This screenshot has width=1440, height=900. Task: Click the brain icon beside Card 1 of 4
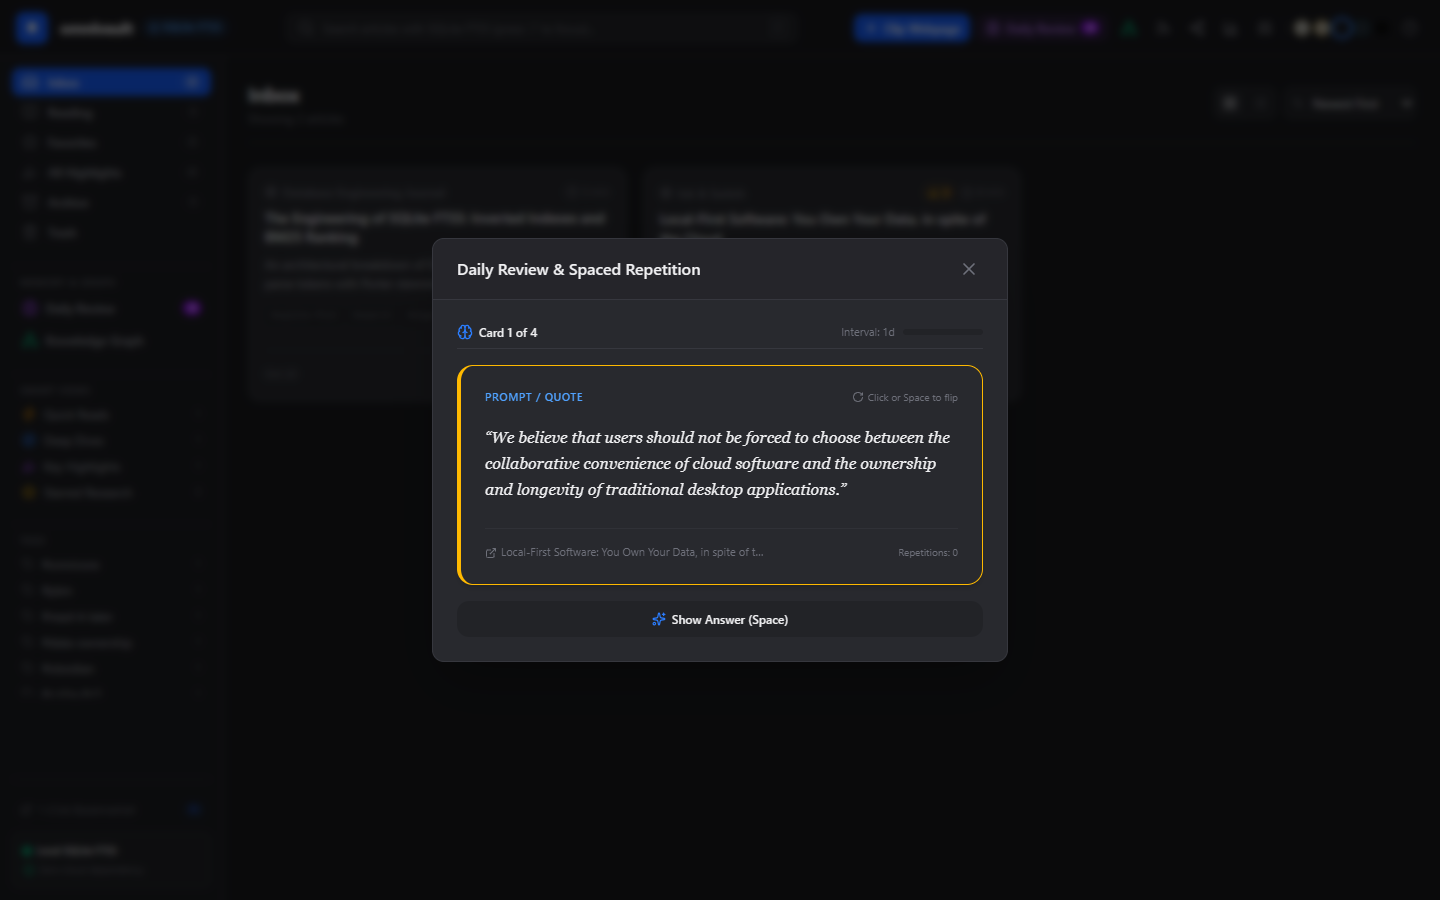(465, 332)
